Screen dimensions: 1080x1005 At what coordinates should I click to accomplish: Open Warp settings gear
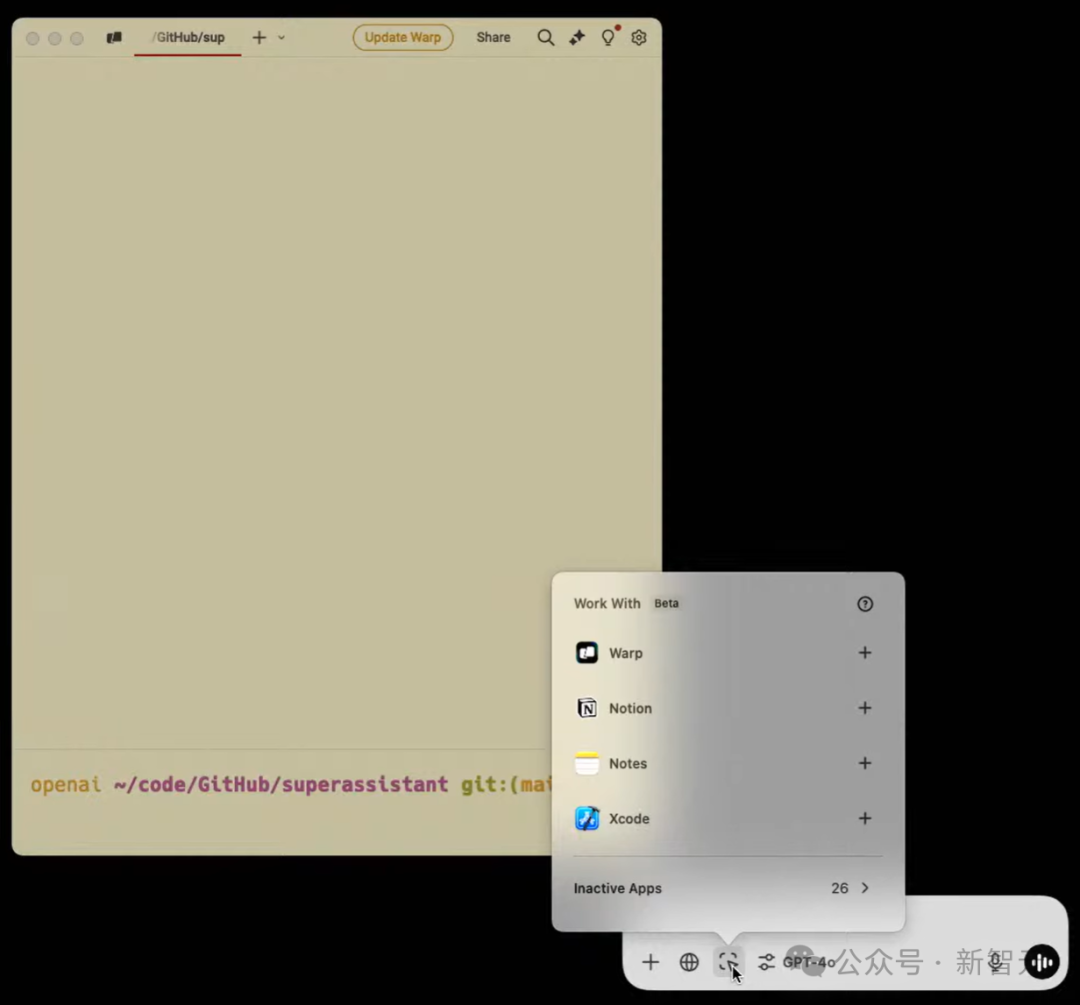point(639,37)
